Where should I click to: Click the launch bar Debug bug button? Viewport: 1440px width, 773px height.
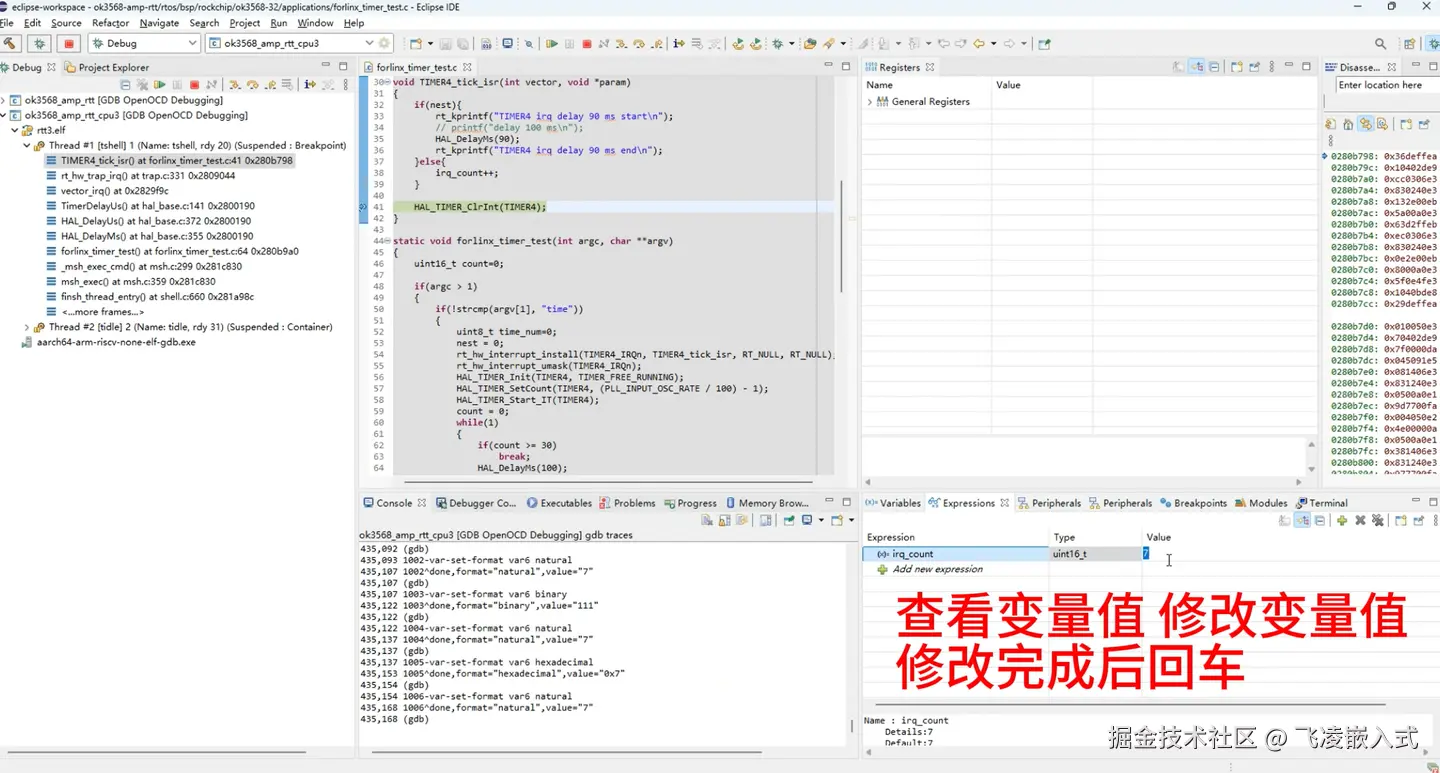tap(39, 43)
